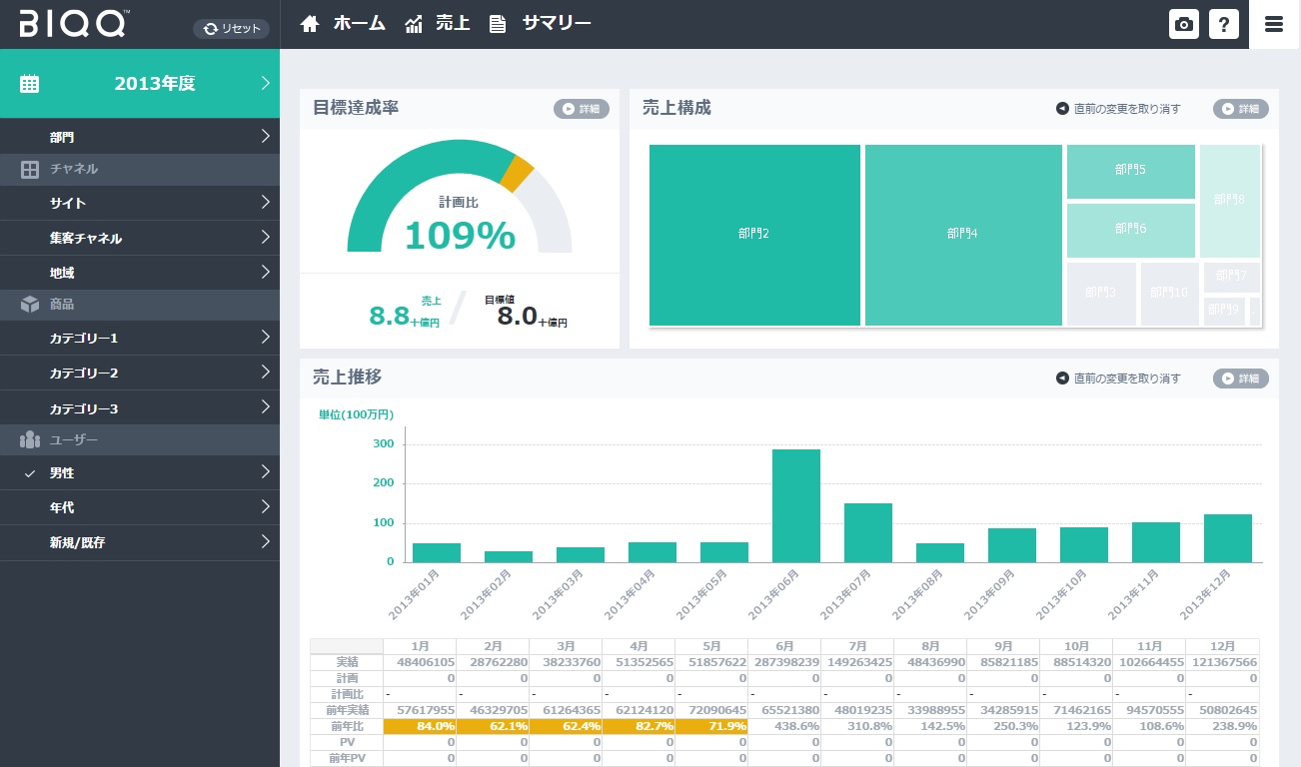Expand the 部門 filter
Viewport: 1301px width, 767px height.
[140, 136]
